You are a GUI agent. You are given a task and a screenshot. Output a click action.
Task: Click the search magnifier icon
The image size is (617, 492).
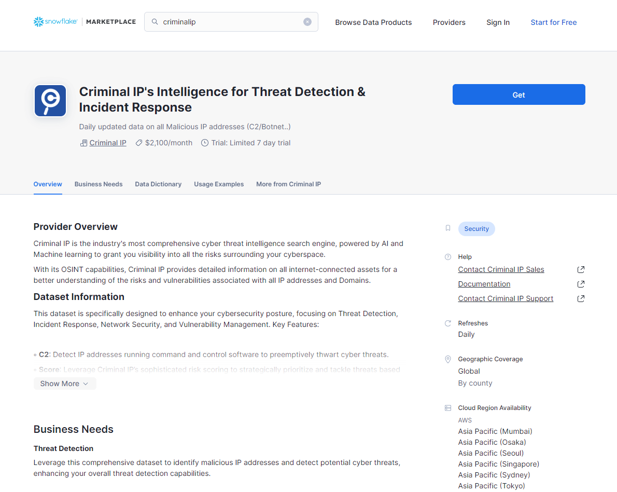pyautogui.click(x=155, y=22)
